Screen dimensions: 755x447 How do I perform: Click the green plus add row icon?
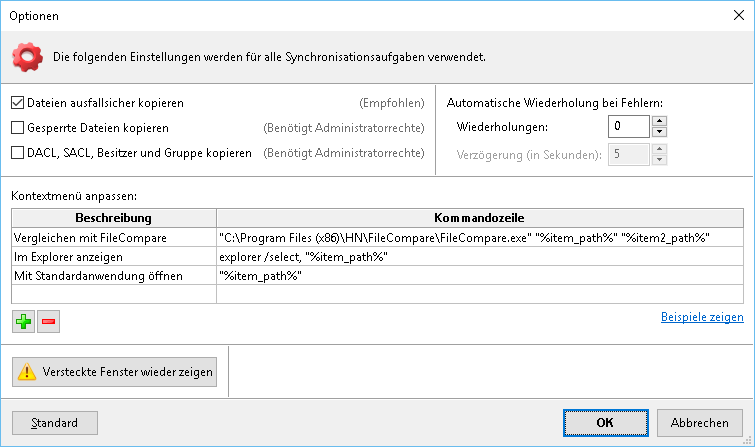(x=23, y=321)
